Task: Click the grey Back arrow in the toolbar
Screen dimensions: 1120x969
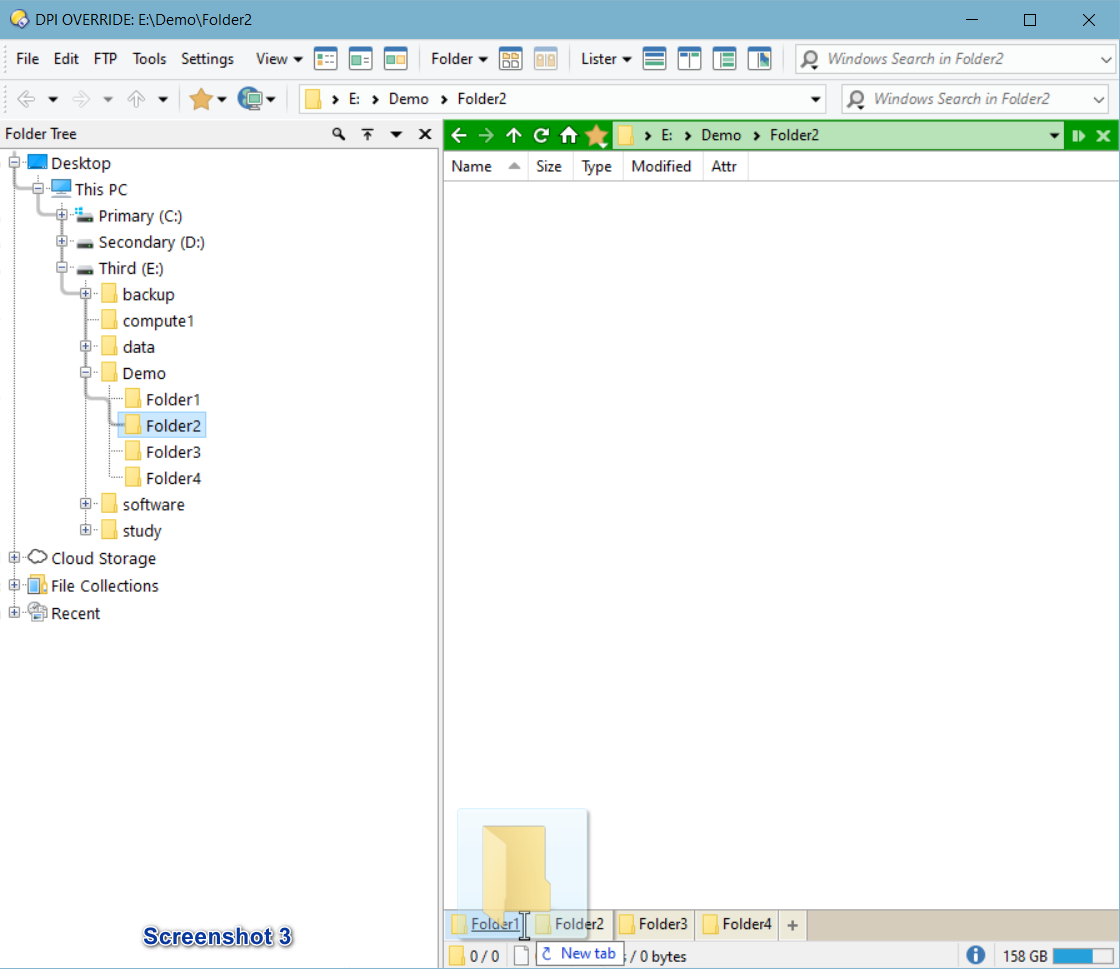Action: (26, 99)
